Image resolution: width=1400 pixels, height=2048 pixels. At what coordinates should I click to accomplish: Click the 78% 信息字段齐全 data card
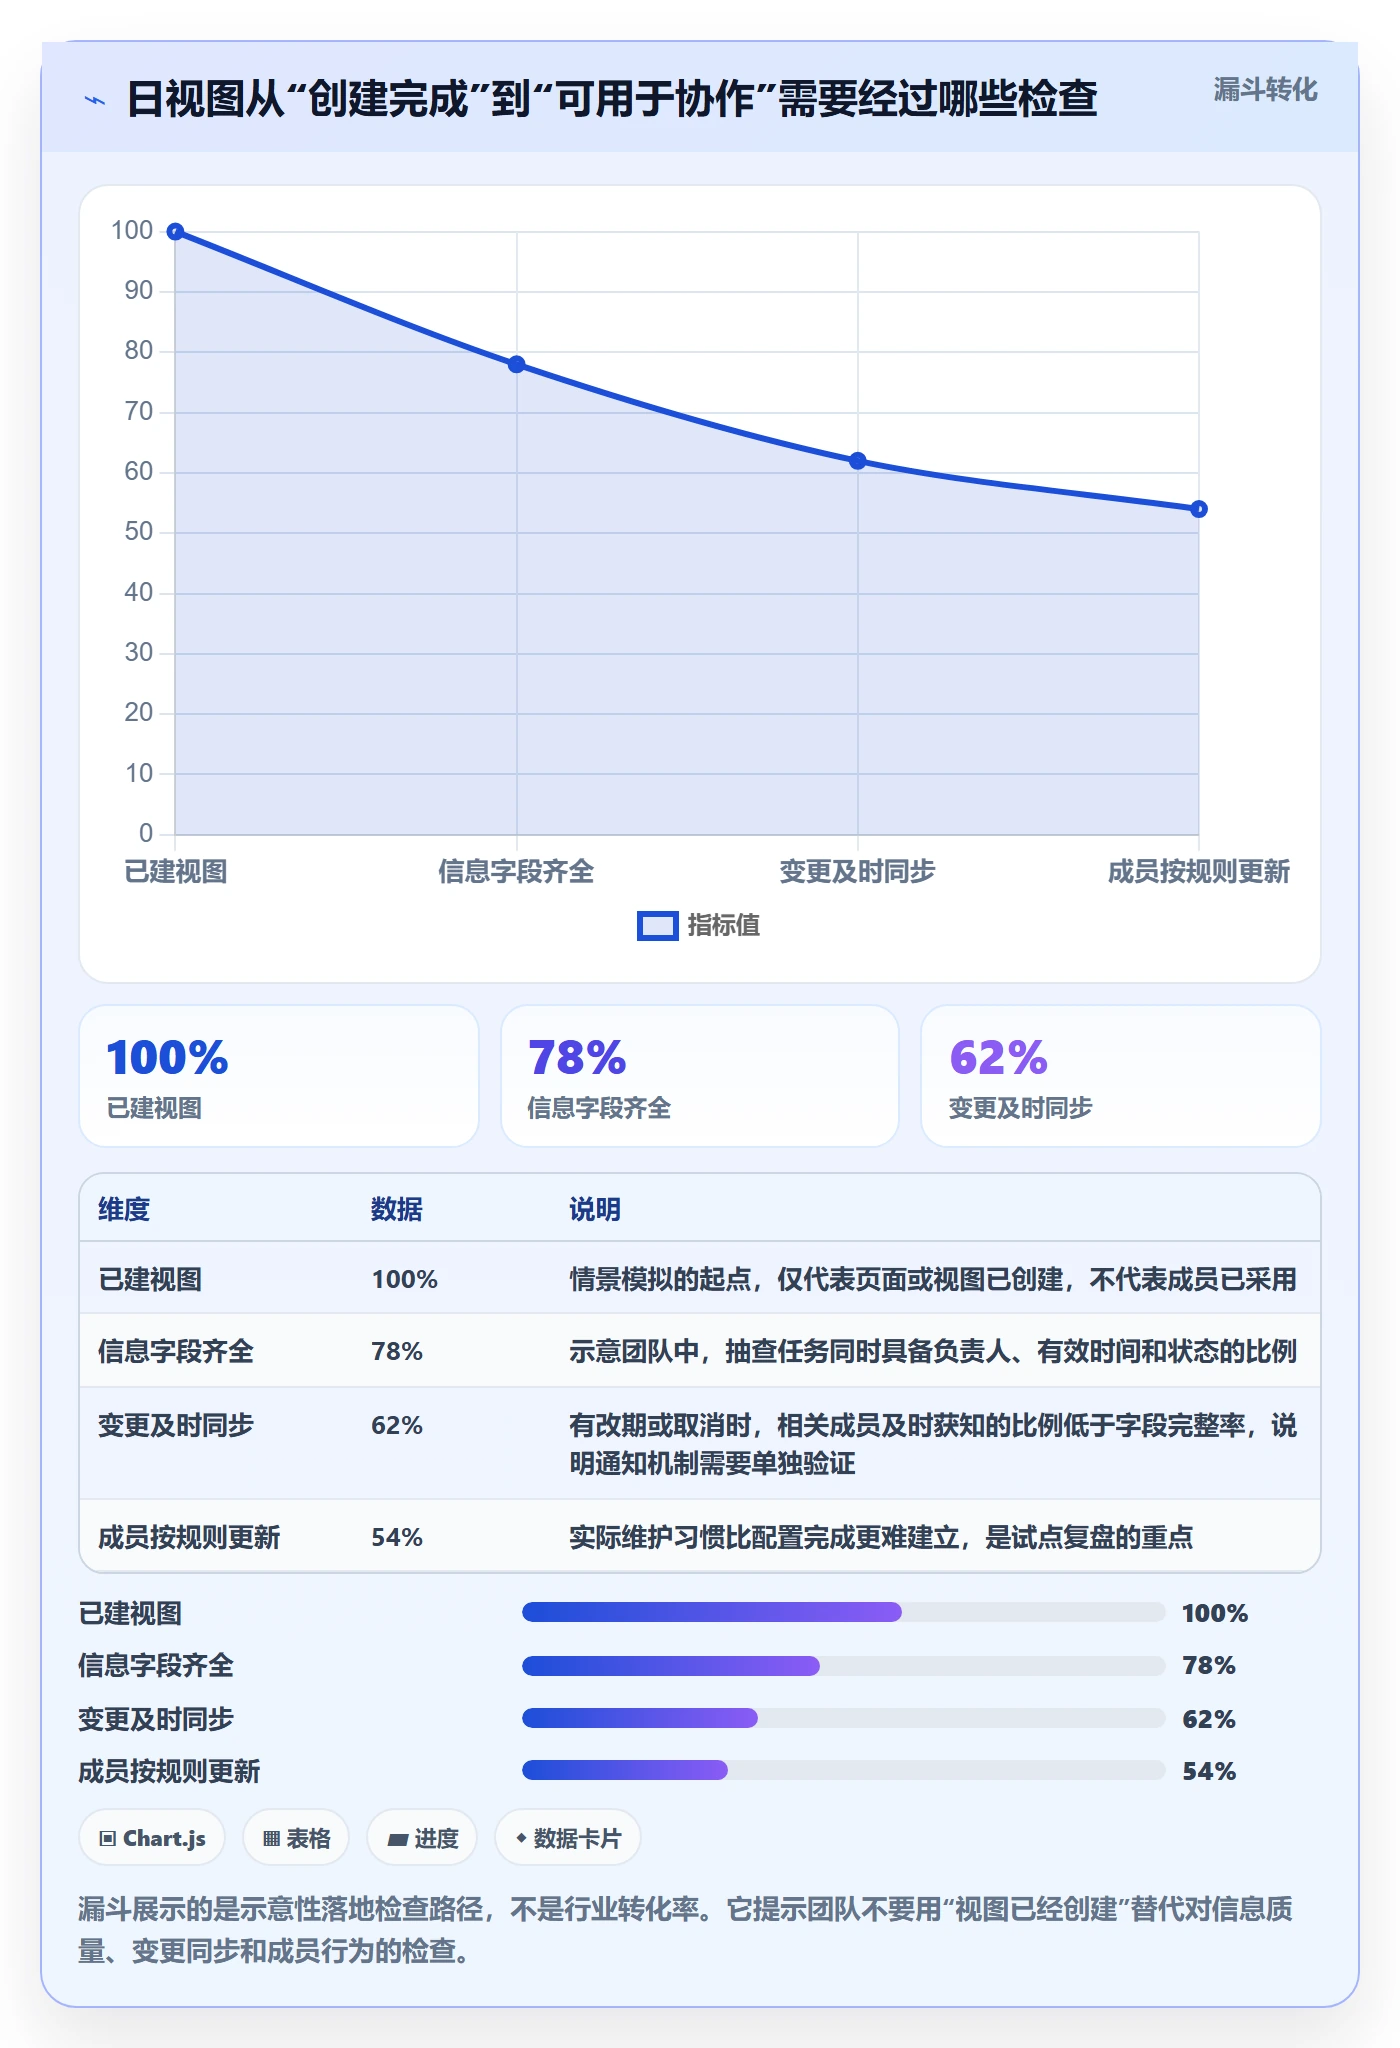[x=700, y=1076]
